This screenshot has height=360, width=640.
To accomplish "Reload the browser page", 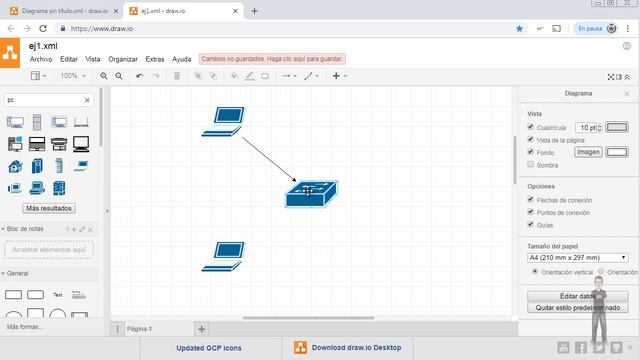I will [x=43, y=29].
